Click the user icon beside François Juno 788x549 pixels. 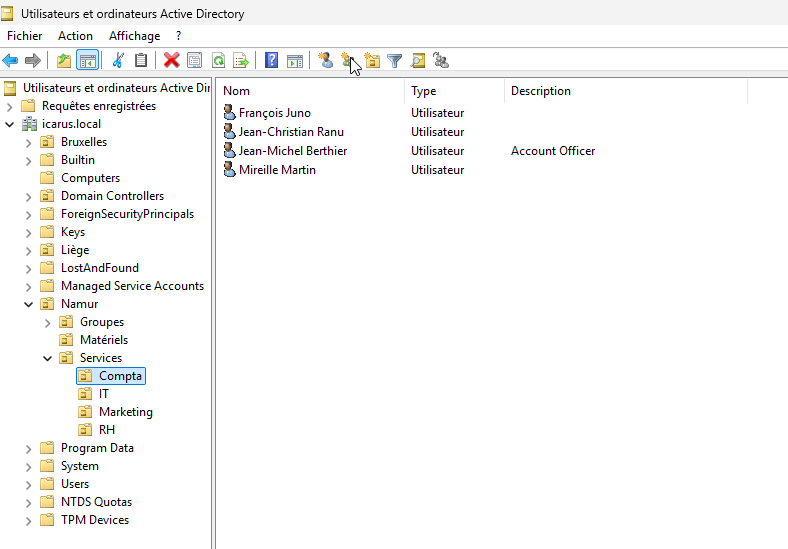tap(230, 113)
